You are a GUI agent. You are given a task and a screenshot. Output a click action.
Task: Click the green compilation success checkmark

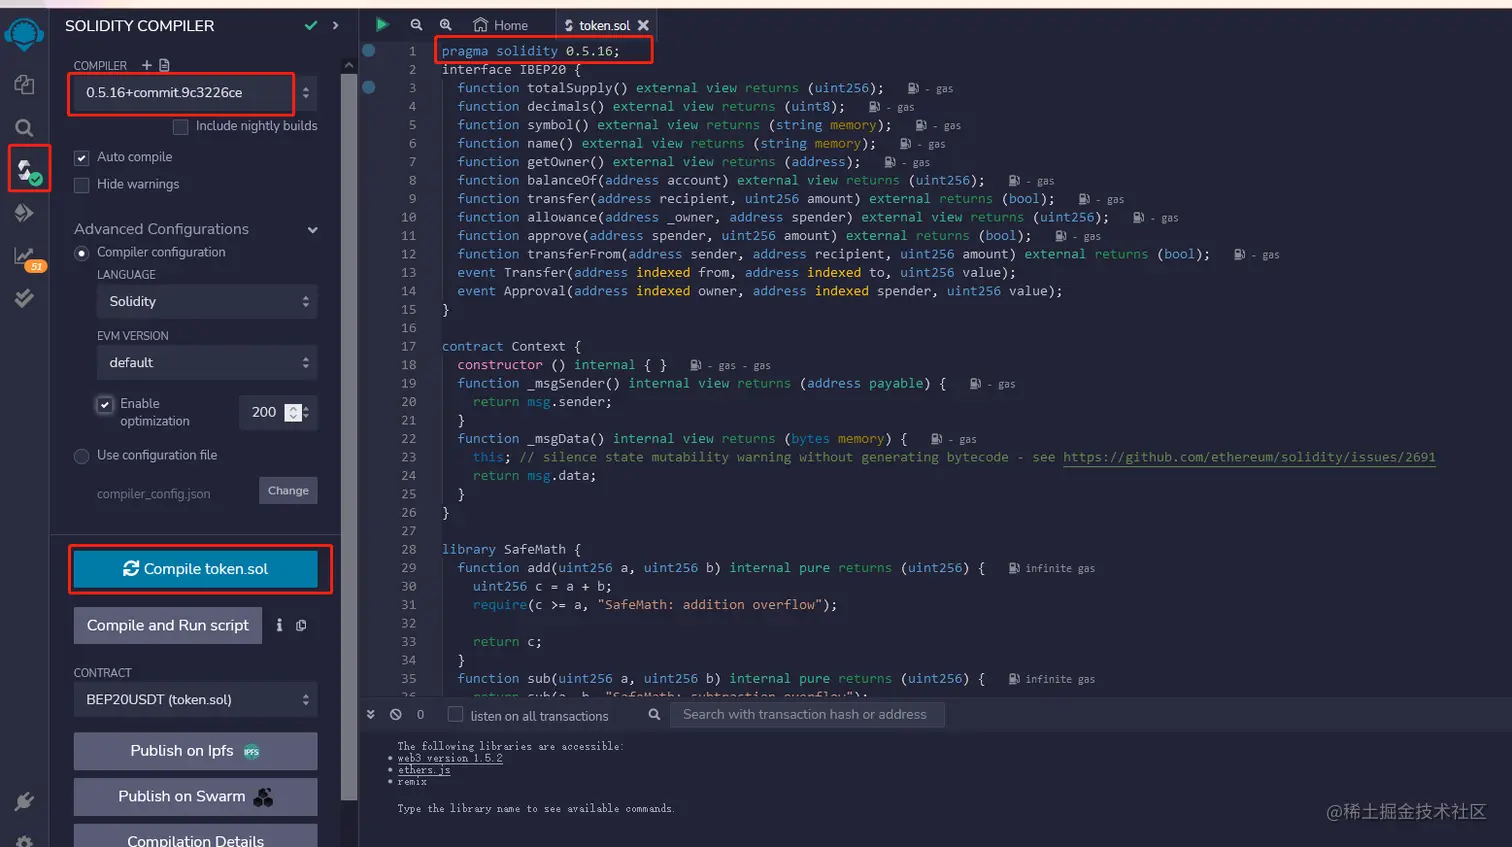(x=311, y=25)
